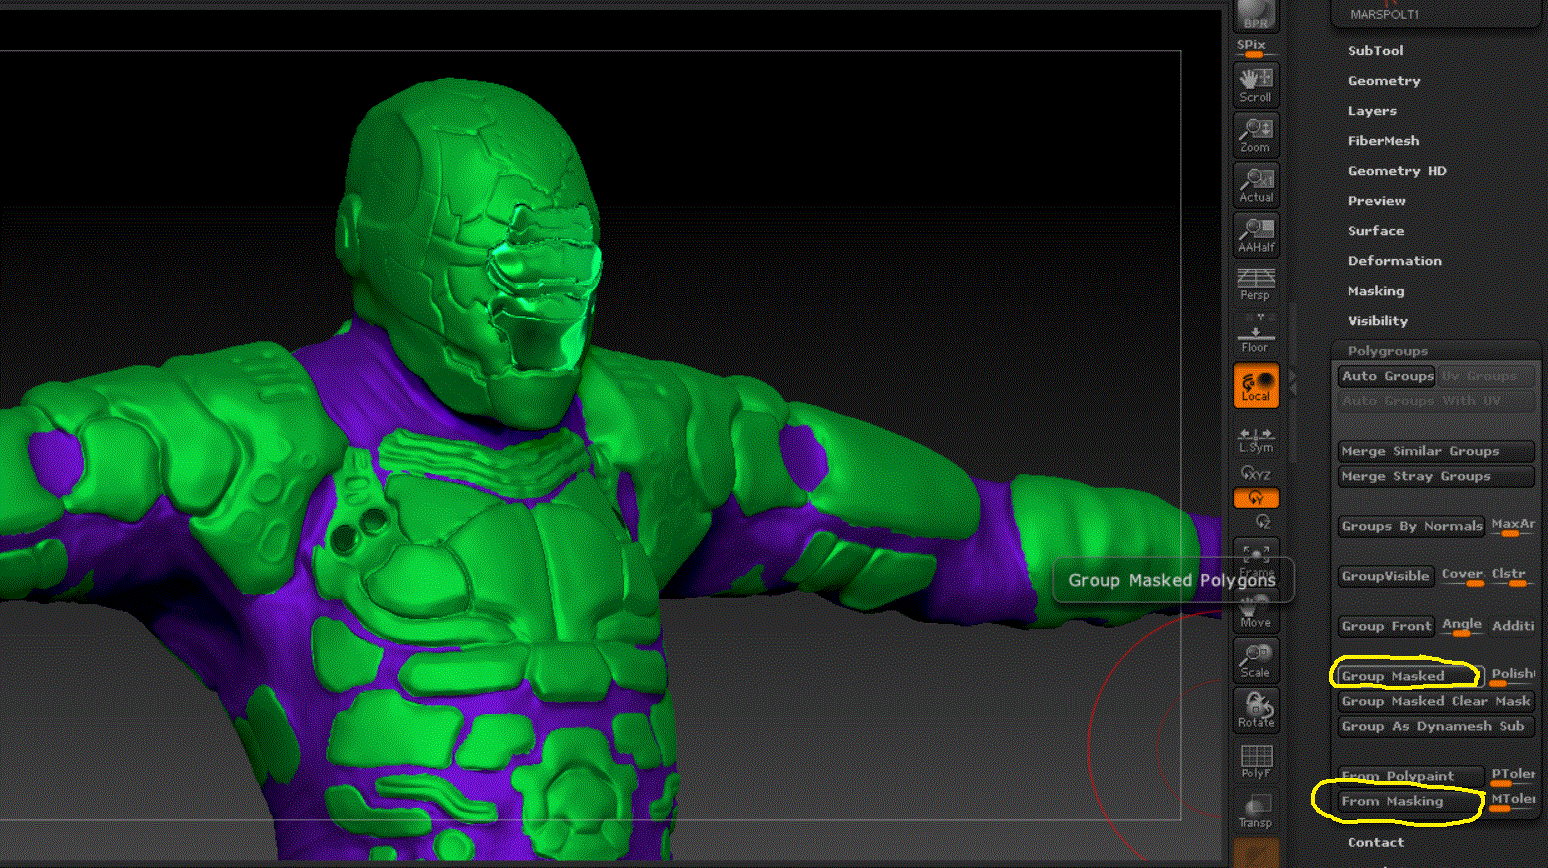Click the Zoom view icon
This screenshot has height=868, width=1548.
[x=1255, y=134]
